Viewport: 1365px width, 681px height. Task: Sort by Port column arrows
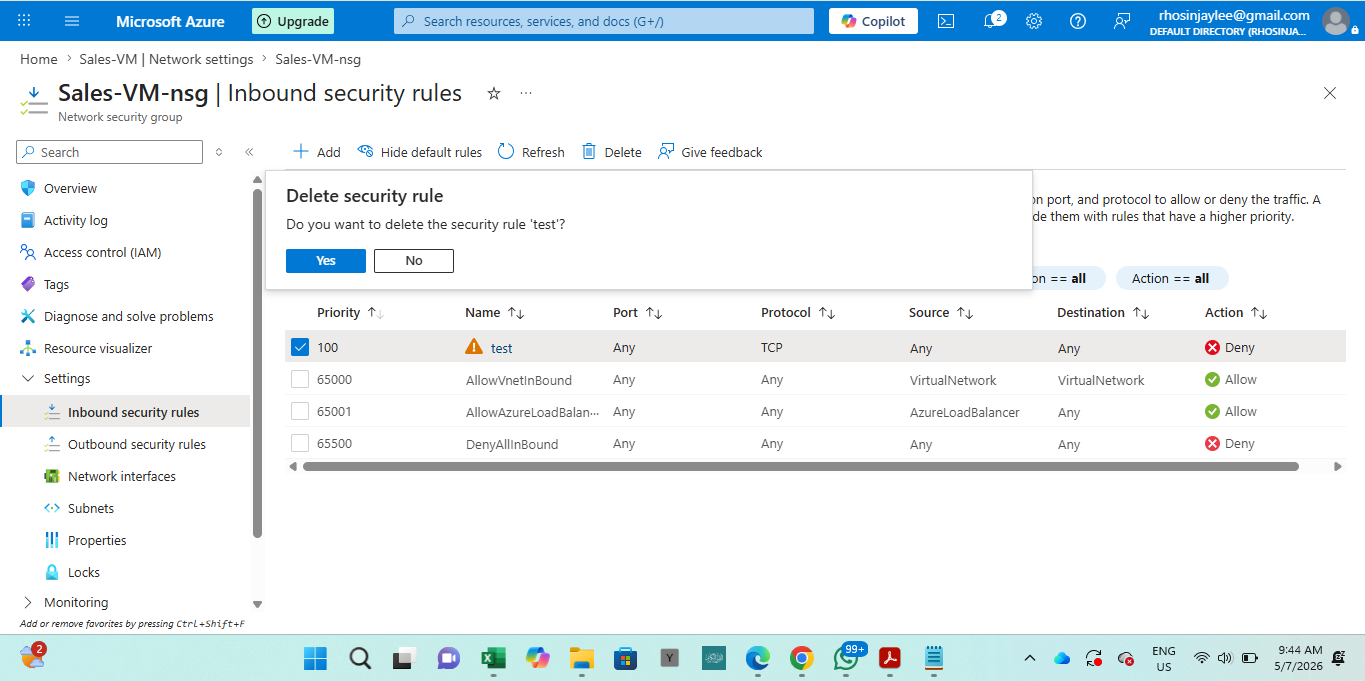(654, 313)
